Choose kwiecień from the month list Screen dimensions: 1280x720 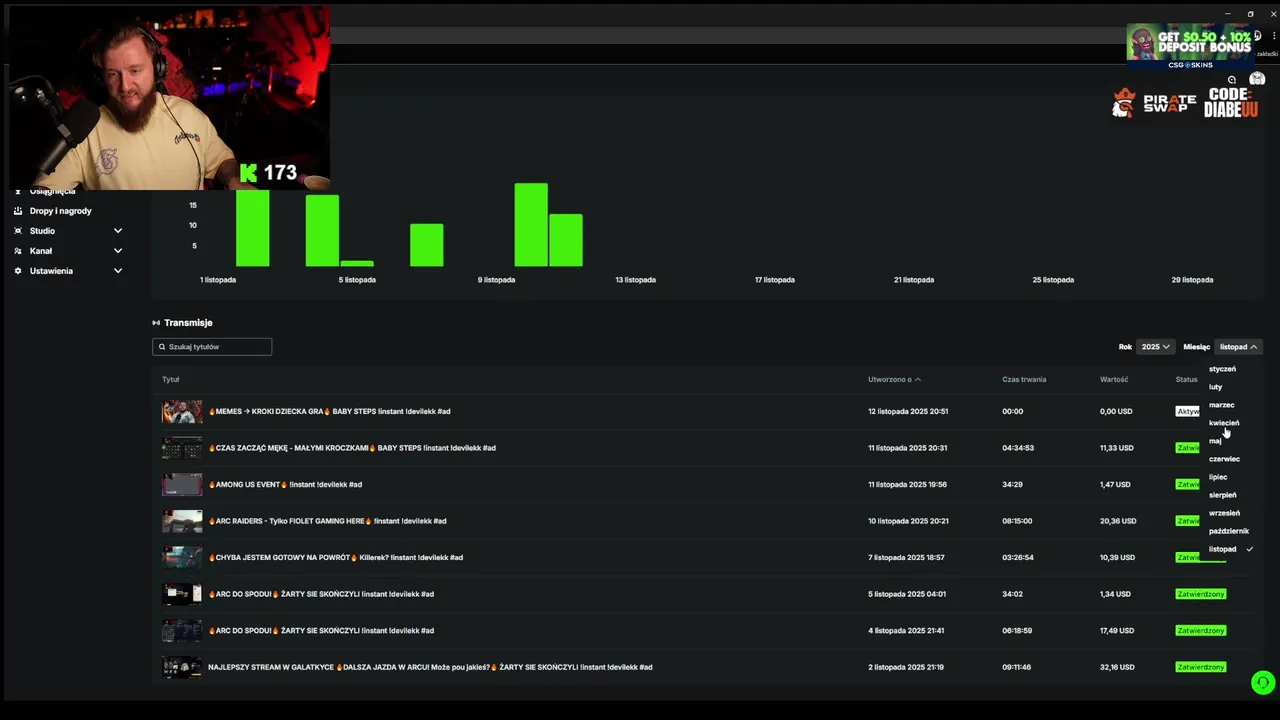coord(1224,423)
